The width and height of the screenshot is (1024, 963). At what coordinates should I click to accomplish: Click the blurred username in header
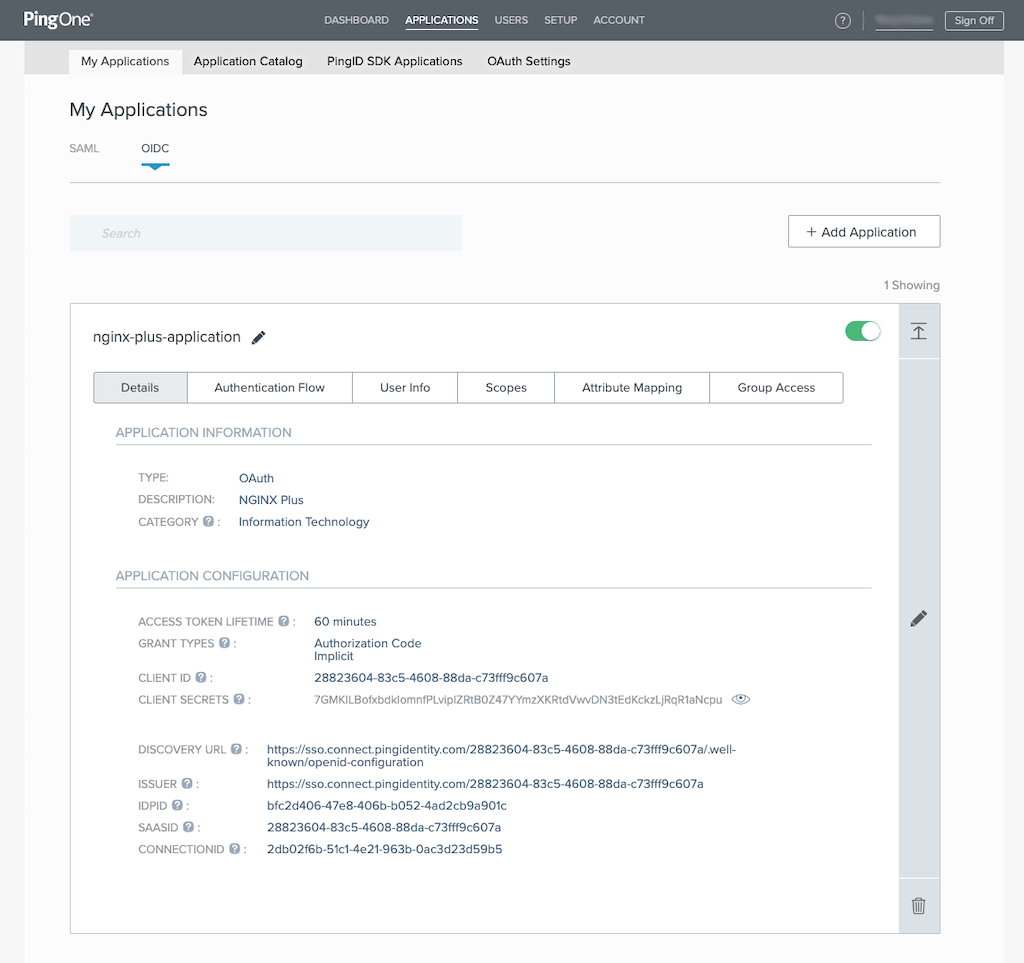point(904,21)
